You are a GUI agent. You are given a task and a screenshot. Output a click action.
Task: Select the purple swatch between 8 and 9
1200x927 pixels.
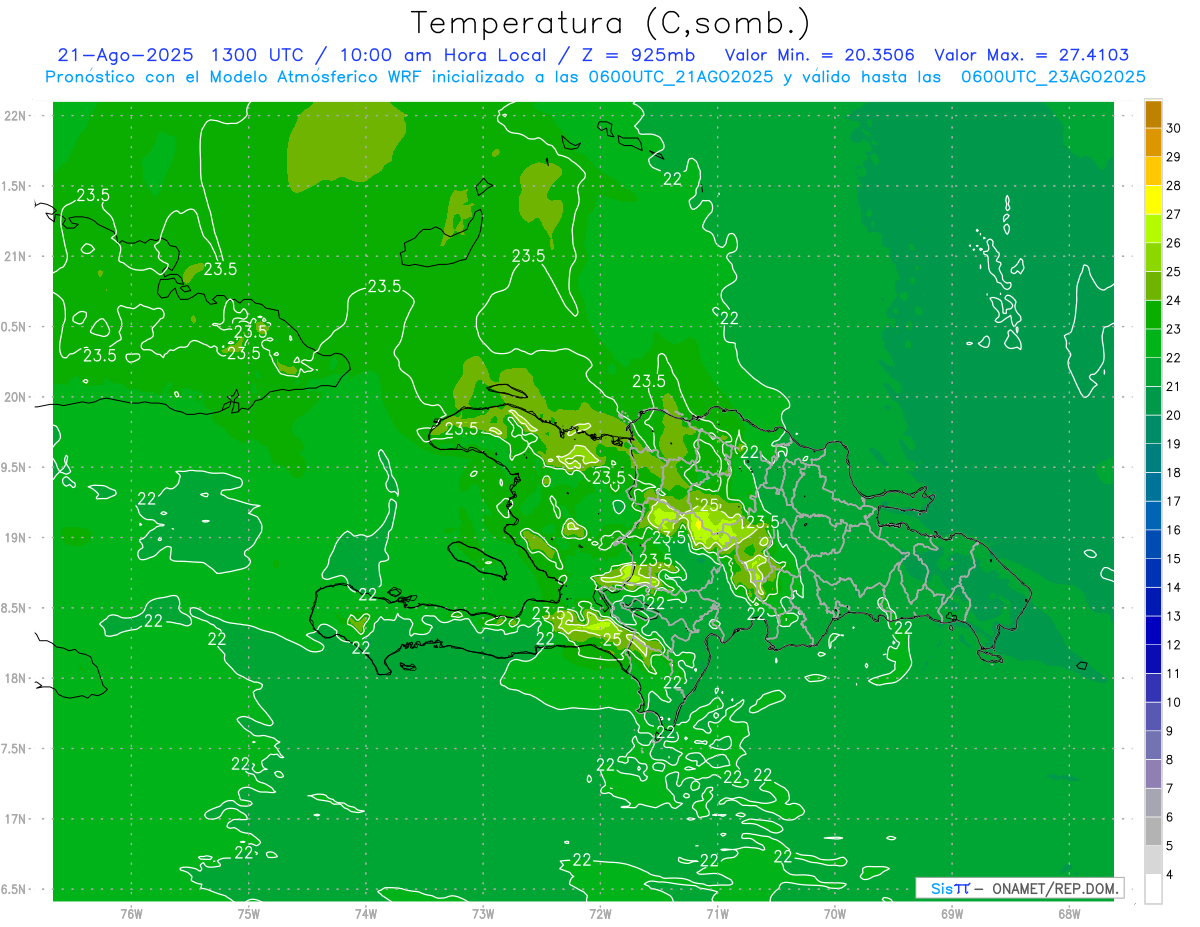1153,746
